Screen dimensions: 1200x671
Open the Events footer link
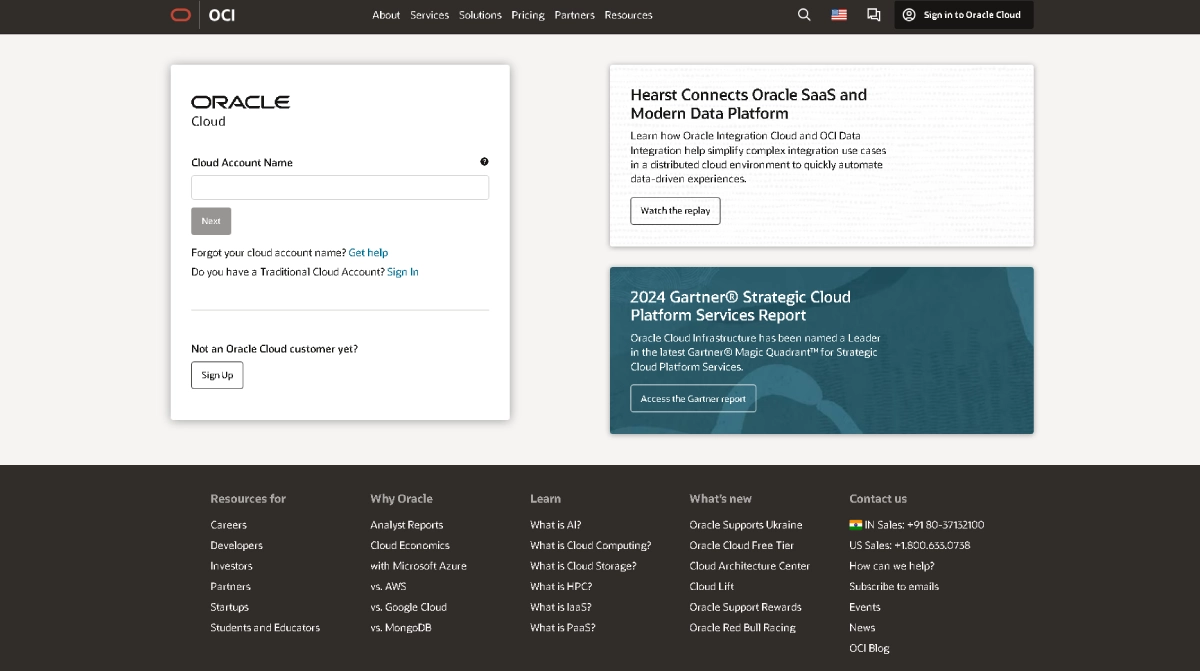tap(865, 607)
